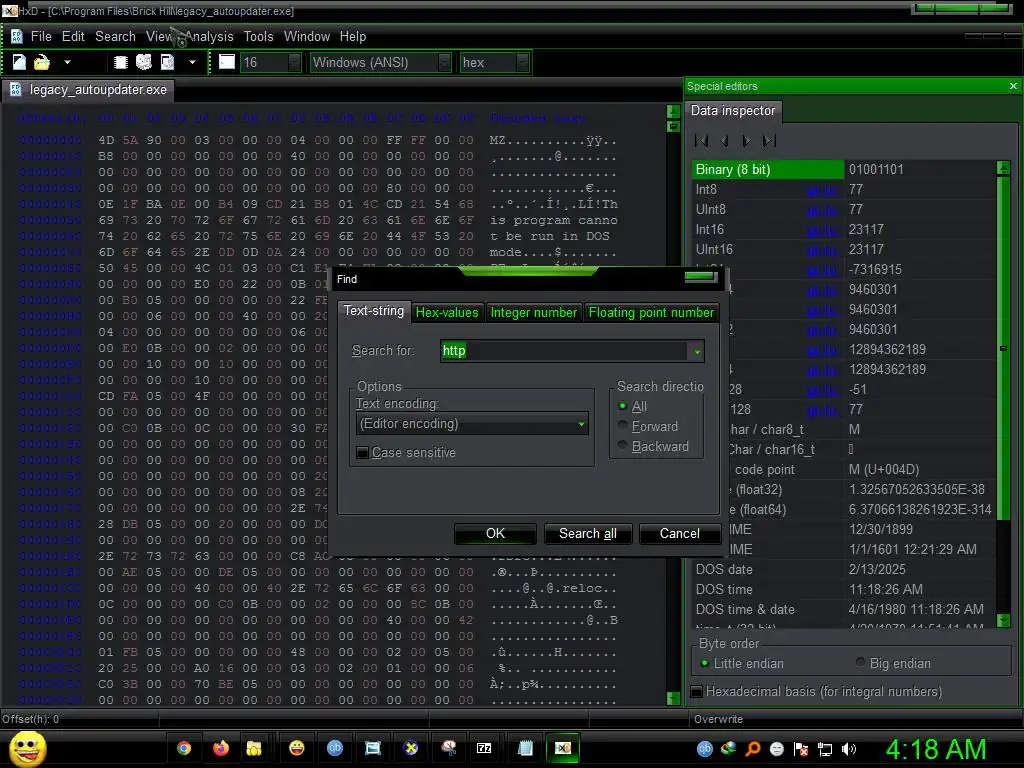Click OK in the Find dialog
Viewport: 1024px width, 768px height.
[495, 534]
